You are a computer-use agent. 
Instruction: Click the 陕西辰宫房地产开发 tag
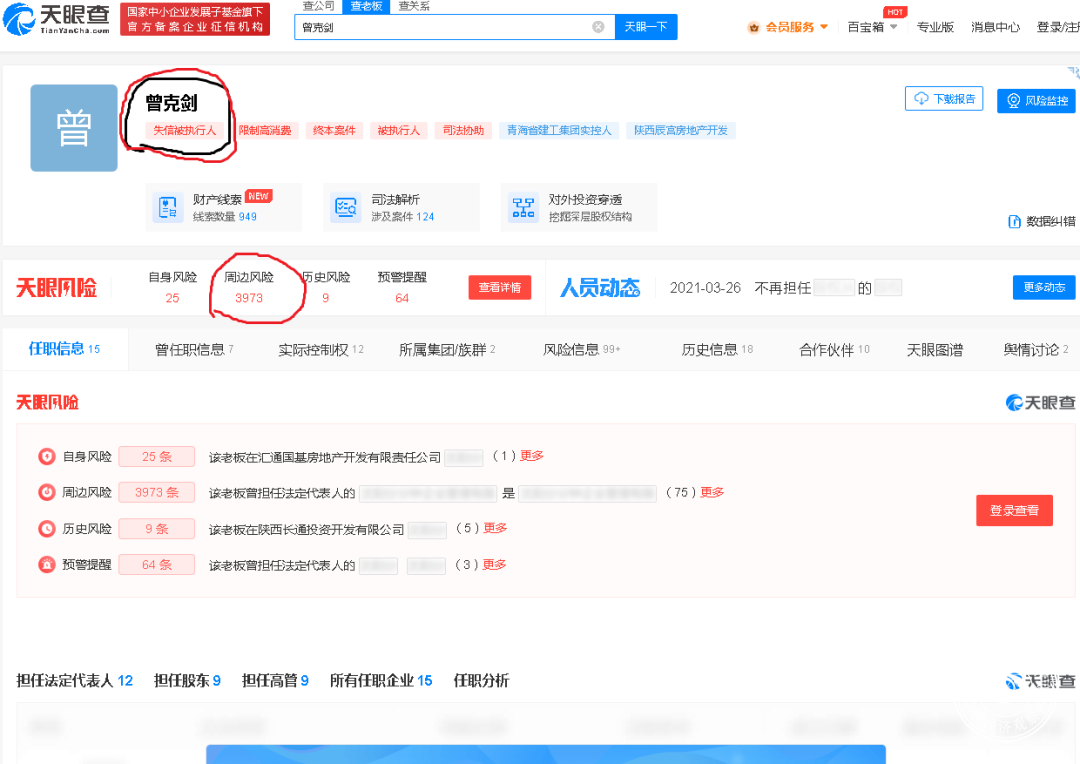click(x=681, y=130)
